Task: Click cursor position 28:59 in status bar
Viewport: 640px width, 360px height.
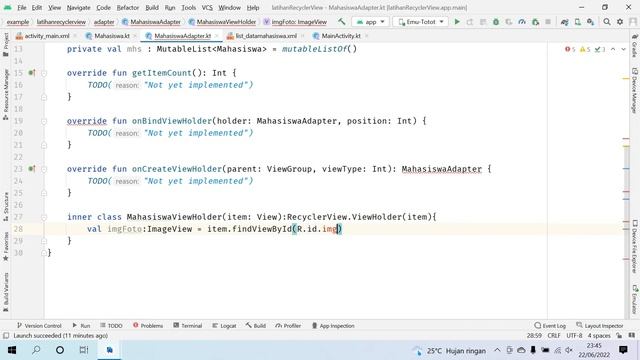Action: point(534,336)
